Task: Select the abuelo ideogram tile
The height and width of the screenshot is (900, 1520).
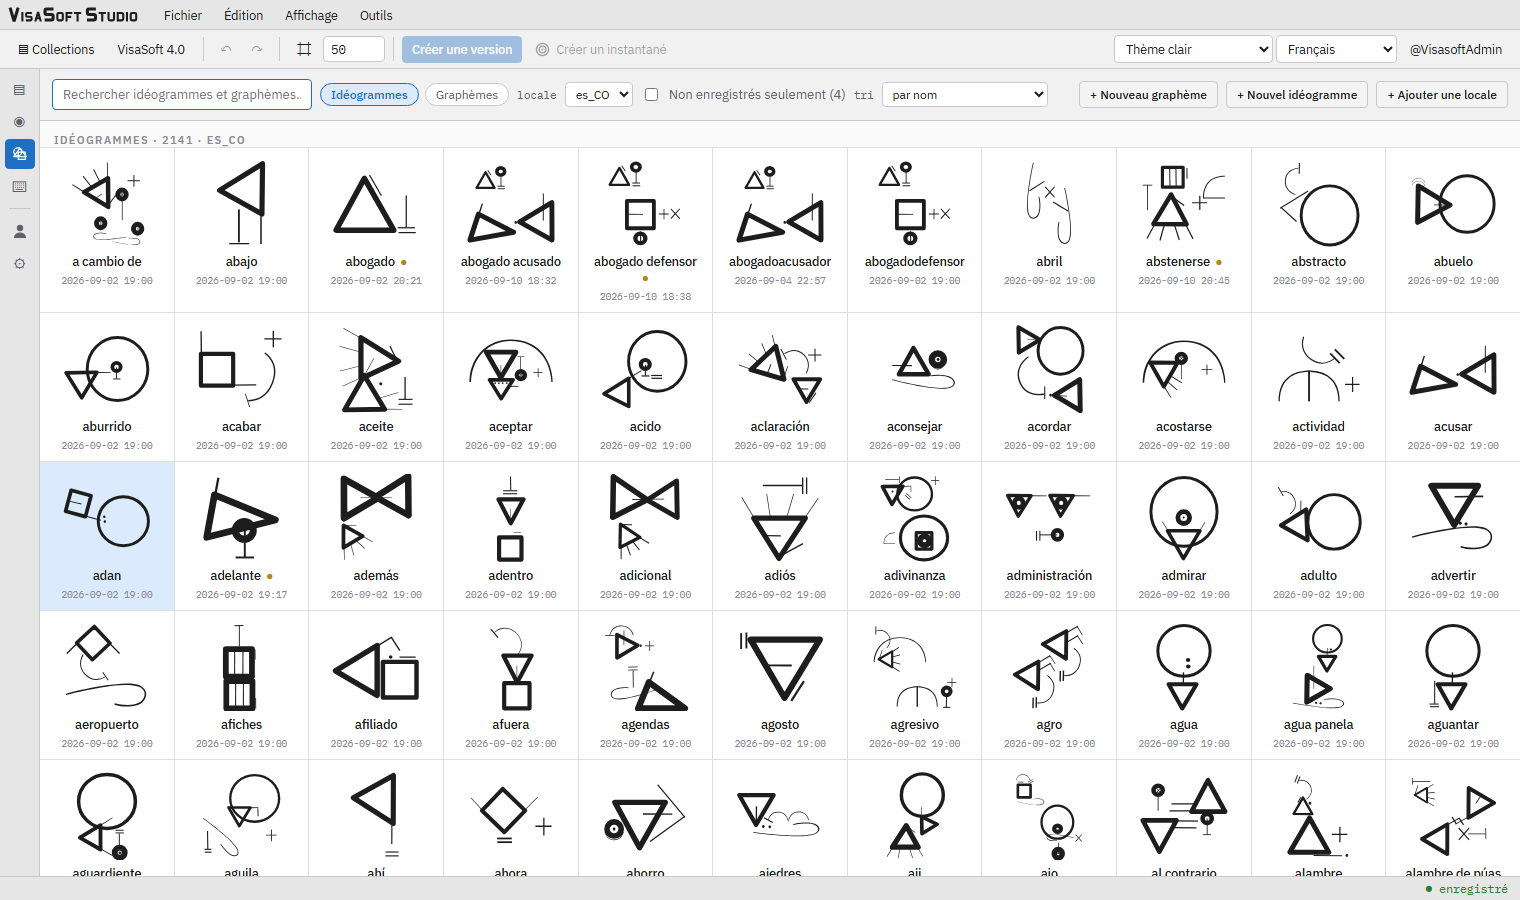Action: tap(1453, 230)
